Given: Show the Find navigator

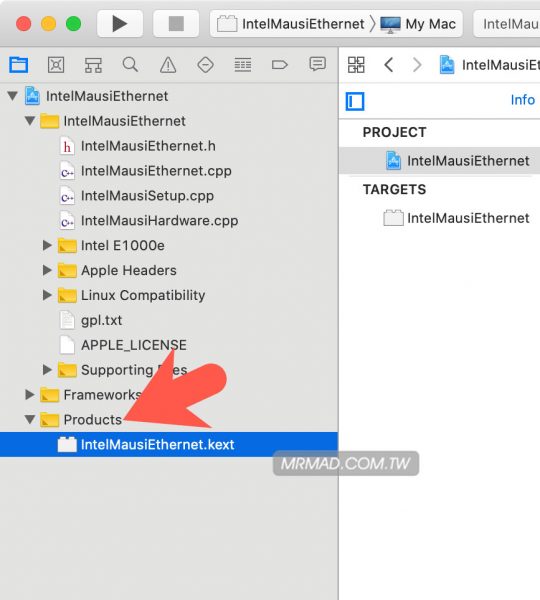Looking at the screenshot, I should (x=130, y=65).
